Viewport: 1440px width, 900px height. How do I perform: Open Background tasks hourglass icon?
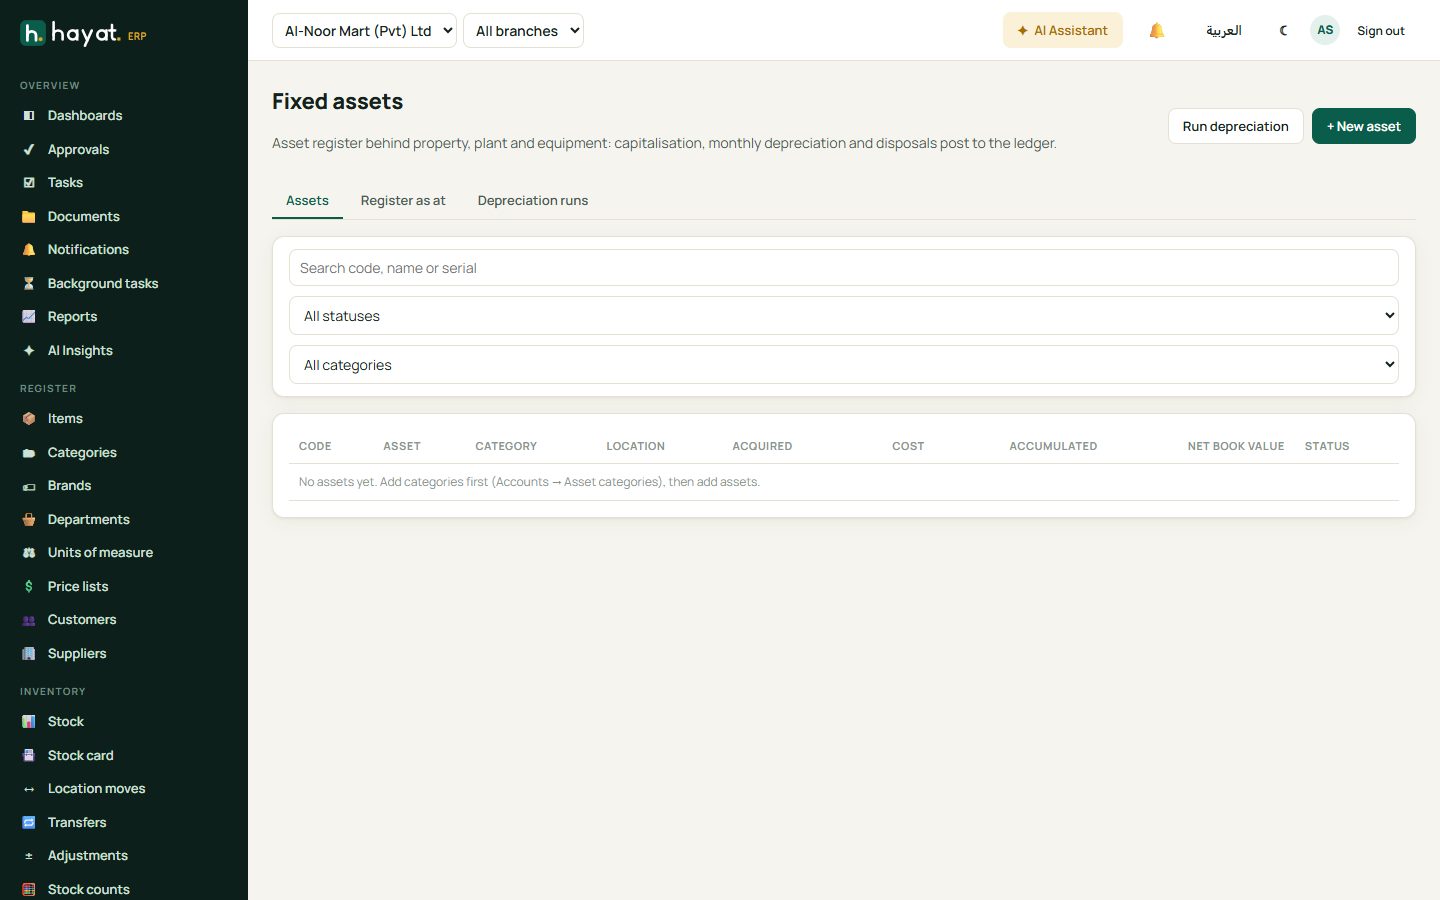click(x=29, y=284)
